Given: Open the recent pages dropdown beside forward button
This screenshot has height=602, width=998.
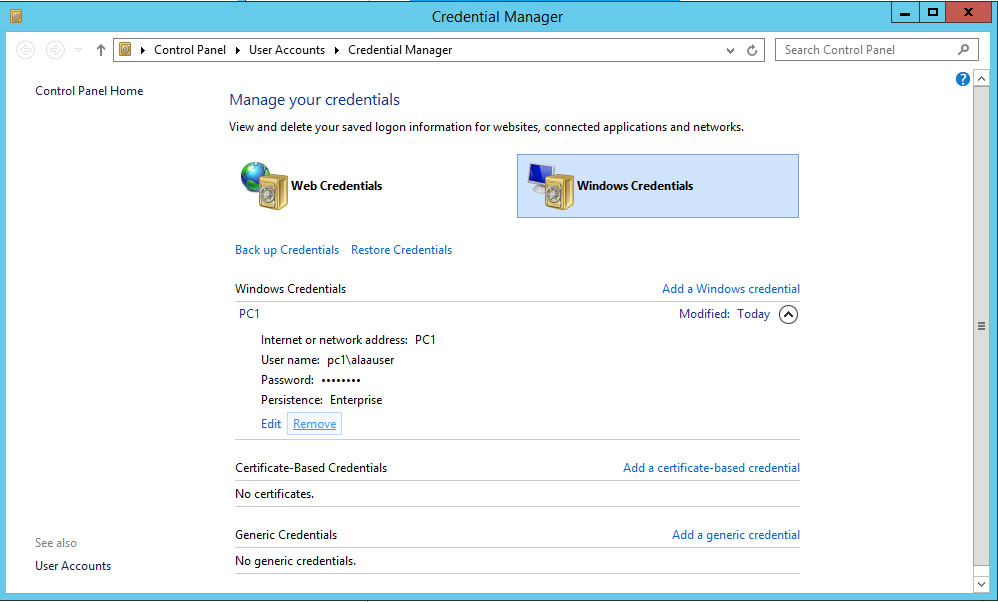Looking at the screenshot, I should point(76,49).
